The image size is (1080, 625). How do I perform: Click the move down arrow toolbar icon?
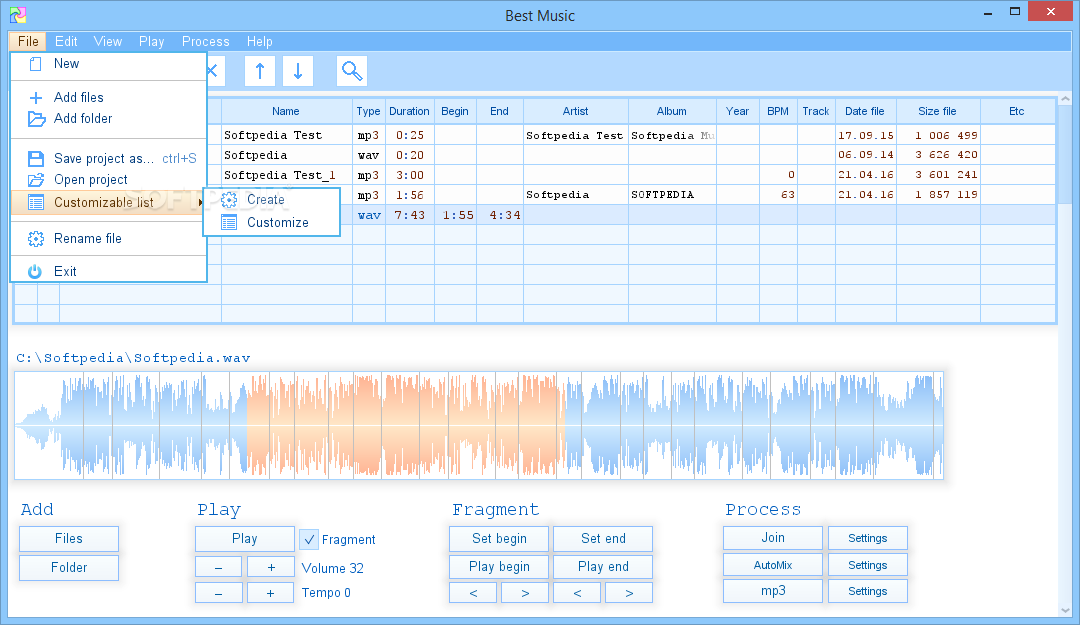click(298, 71)
